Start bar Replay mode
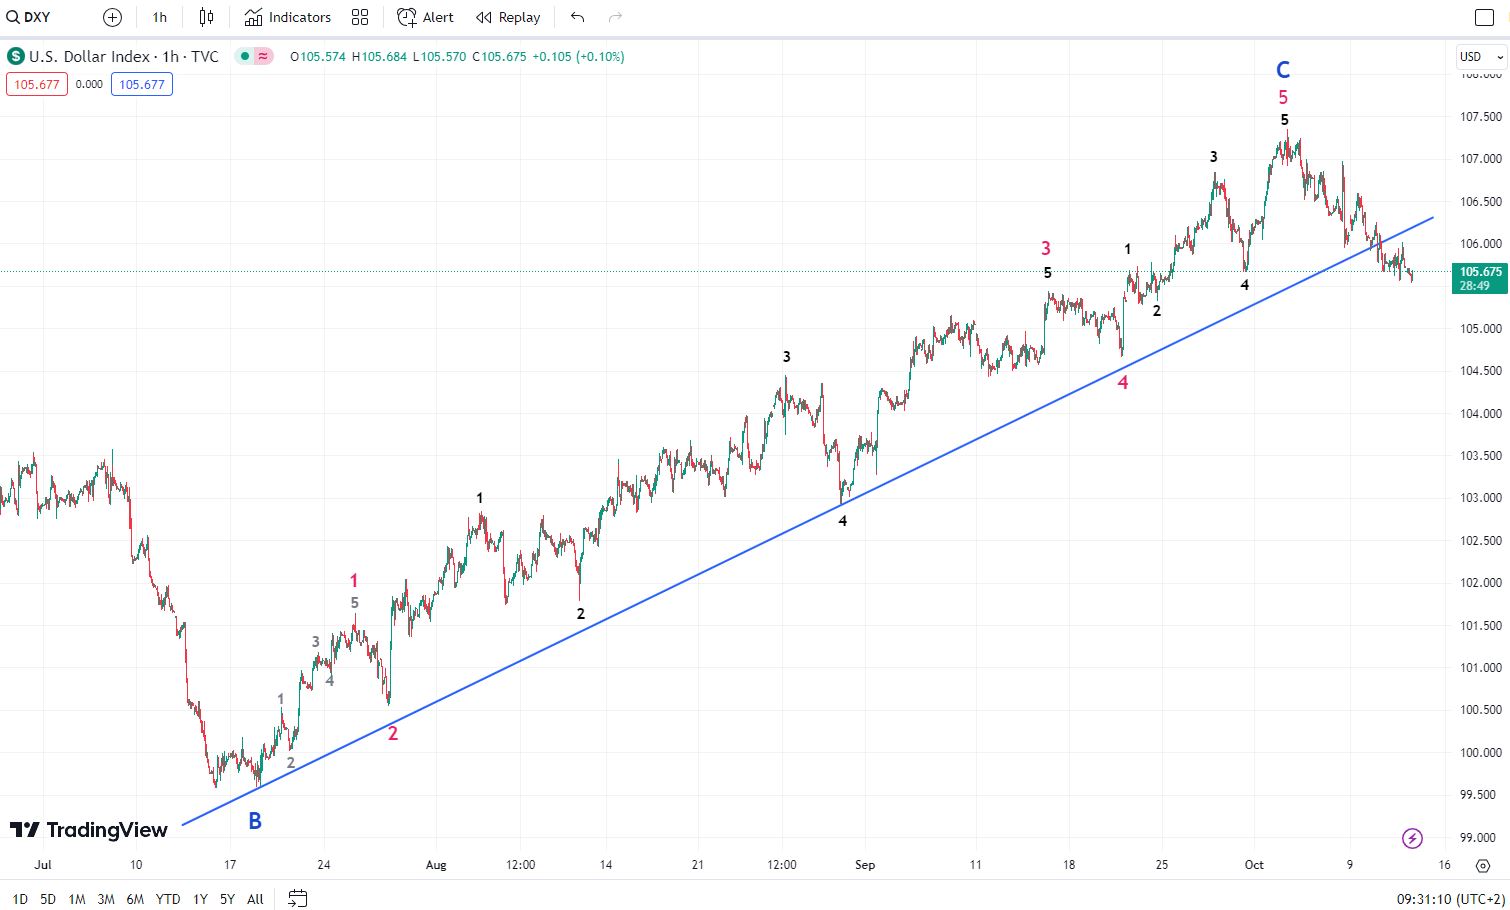The image size is (1510, 910). point(508,17)
